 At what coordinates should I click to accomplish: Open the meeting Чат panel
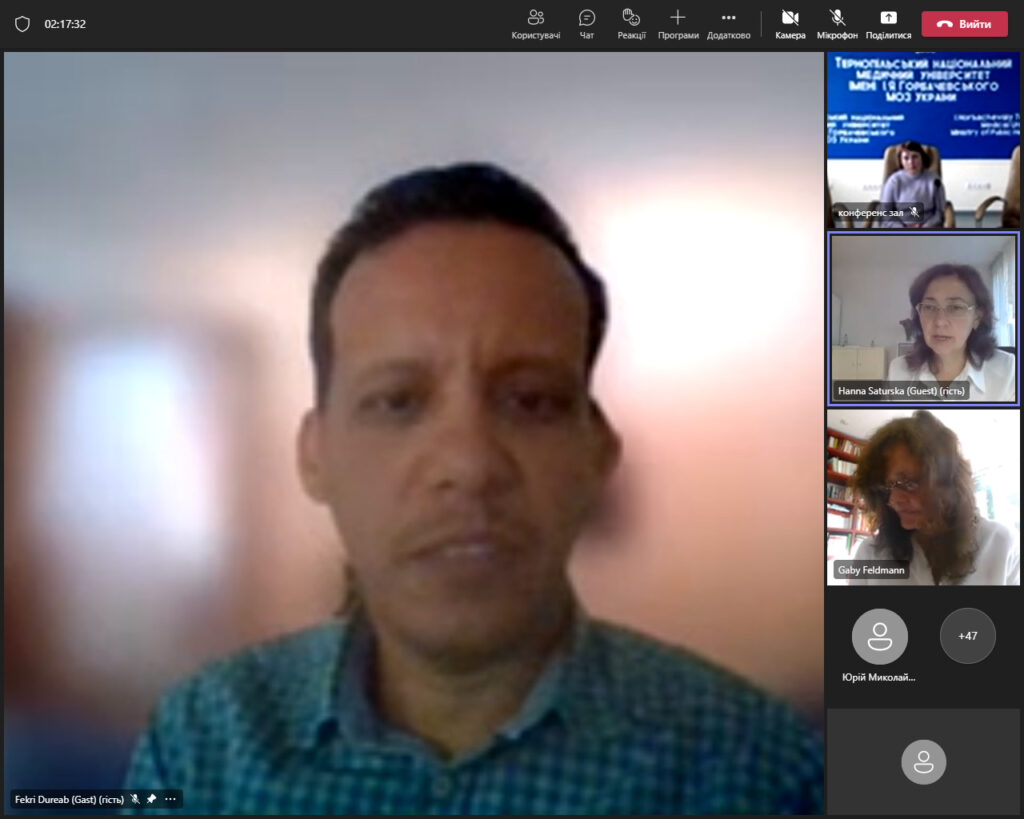[x=587, y=24]
